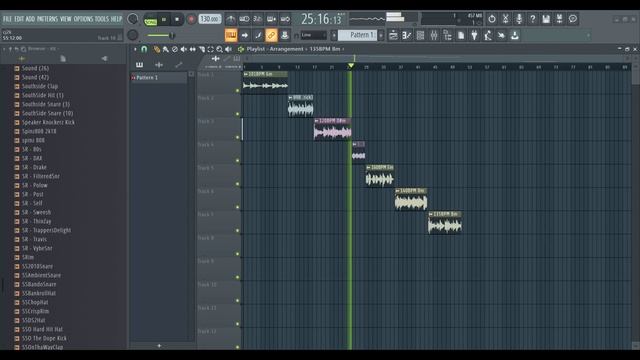This screenshot has width=640, height=360.
Task: Select the Mute tool in playlist toolbar
Action: click(x=184, y=49)
